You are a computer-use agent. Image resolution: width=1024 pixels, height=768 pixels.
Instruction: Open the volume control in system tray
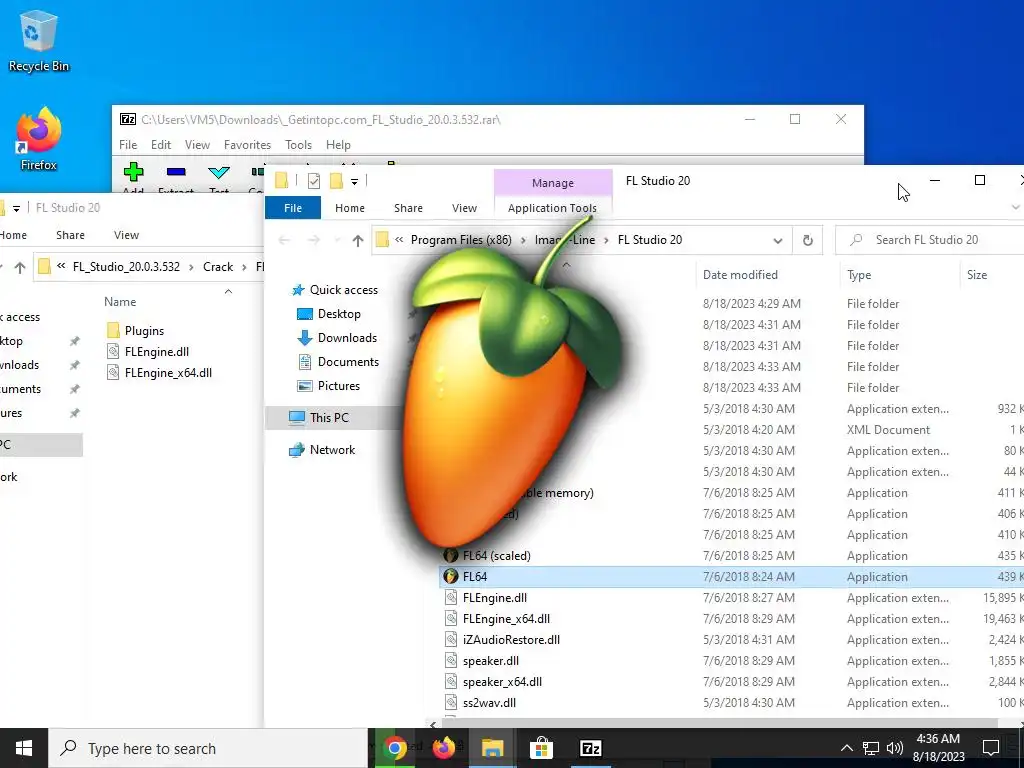click(895, 748)
